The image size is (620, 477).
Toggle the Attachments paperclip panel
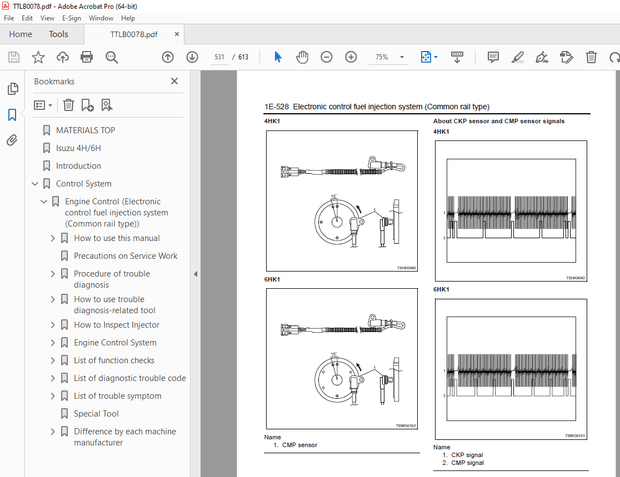pos(13,140)
